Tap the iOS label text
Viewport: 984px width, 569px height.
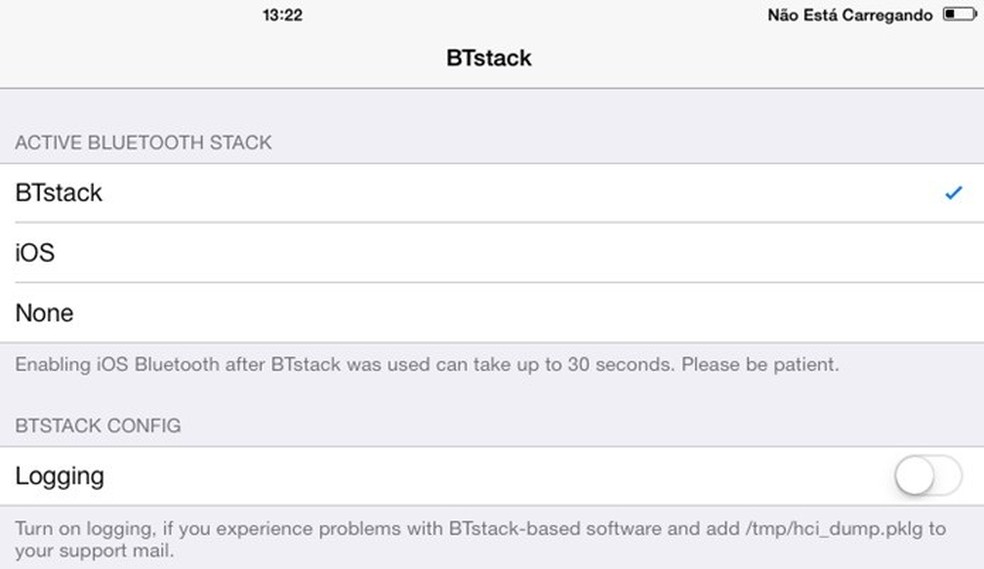tap(35, 253)
